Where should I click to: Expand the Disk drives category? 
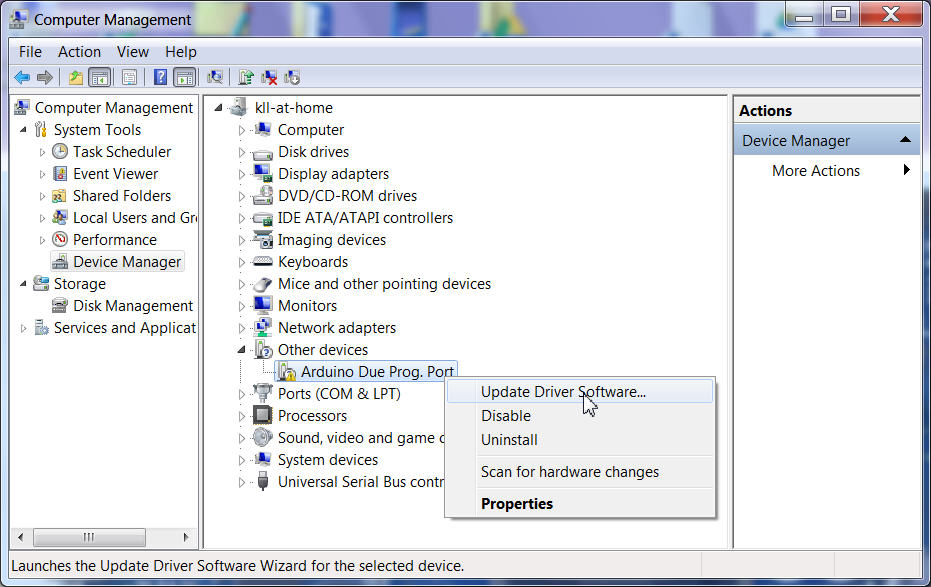(x=241, y=152)
